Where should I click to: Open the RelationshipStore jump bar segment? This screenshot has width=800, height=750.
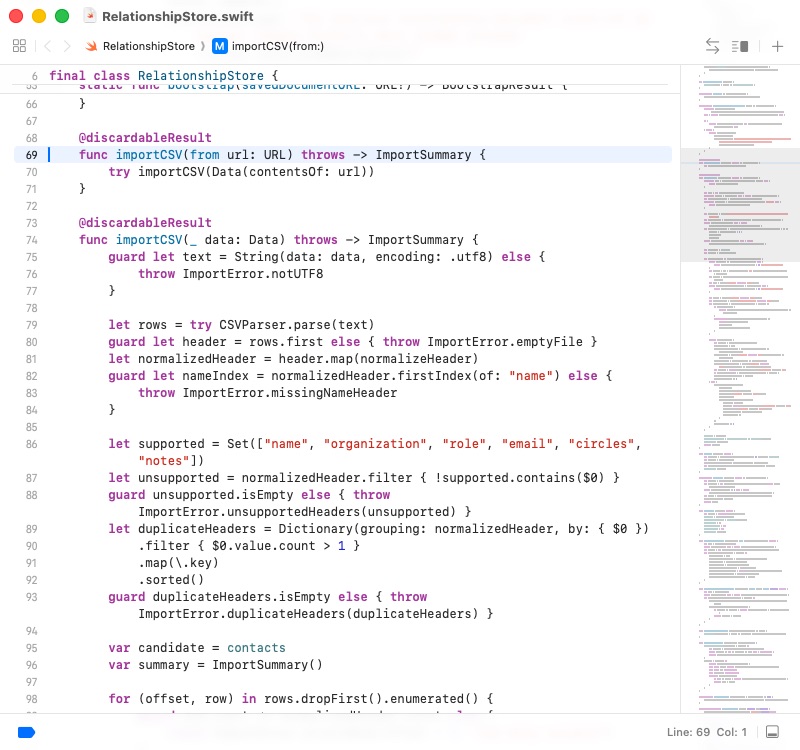coord(148,46)
